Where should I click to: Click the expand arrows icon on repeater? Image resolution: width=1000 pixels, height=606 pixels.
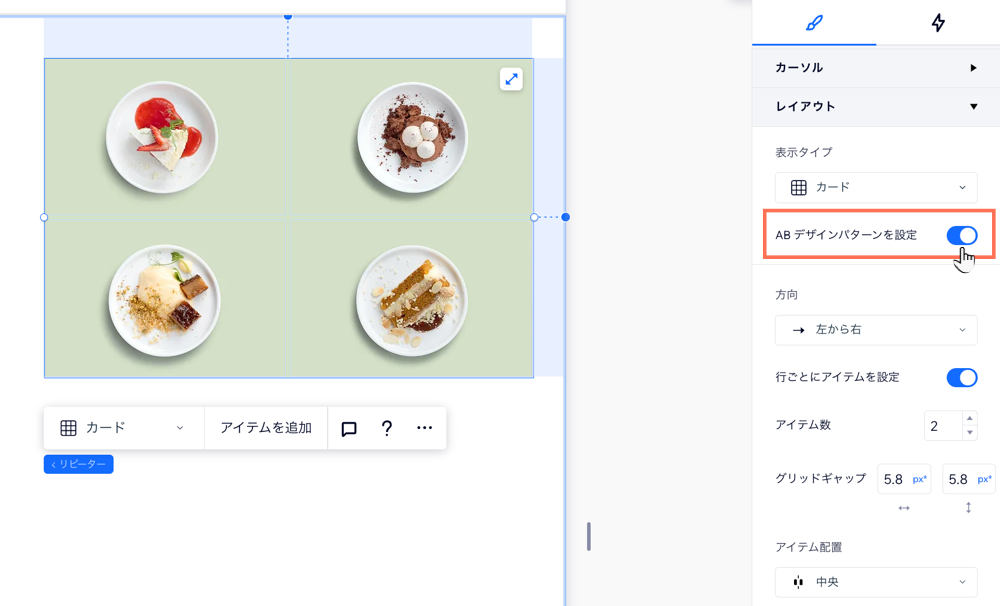point(511,79)
